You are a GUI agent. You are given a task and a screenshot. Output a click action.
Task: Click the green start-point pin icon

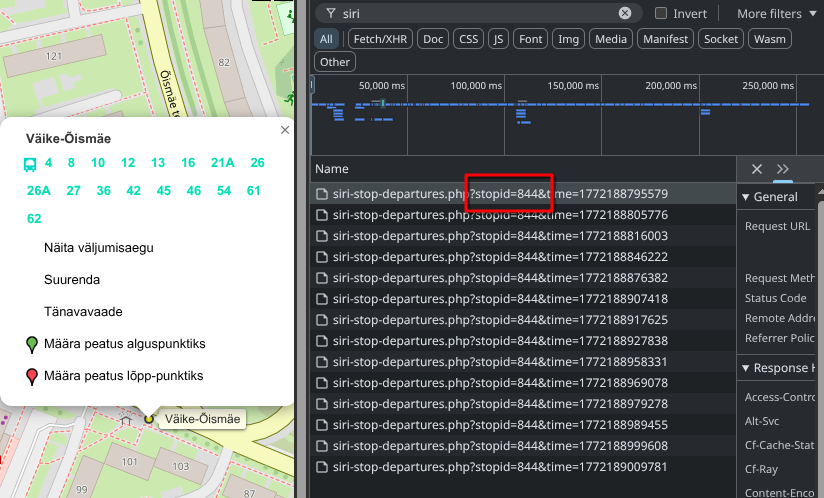tap(31, 345)
